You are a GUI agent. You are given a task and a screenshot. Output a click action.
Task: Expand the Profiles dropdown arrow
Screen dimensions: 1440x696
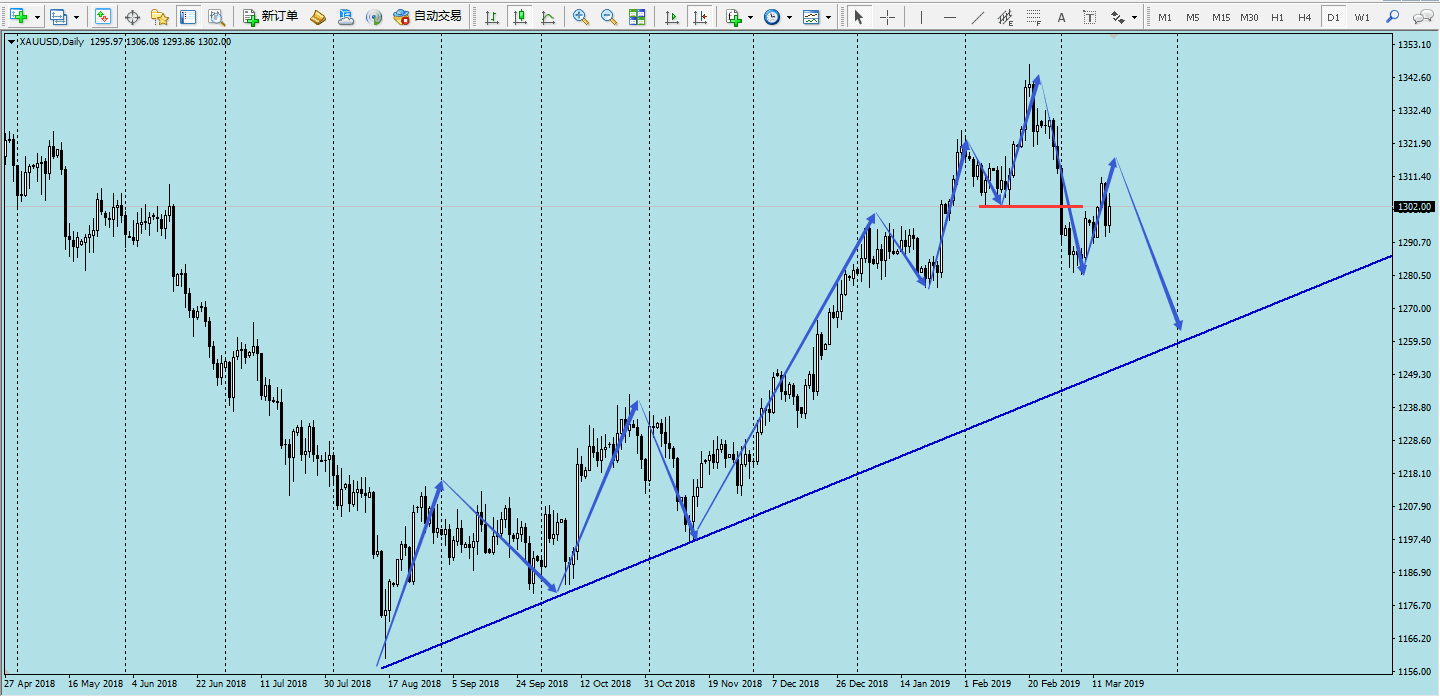click(x=76, y=17)
